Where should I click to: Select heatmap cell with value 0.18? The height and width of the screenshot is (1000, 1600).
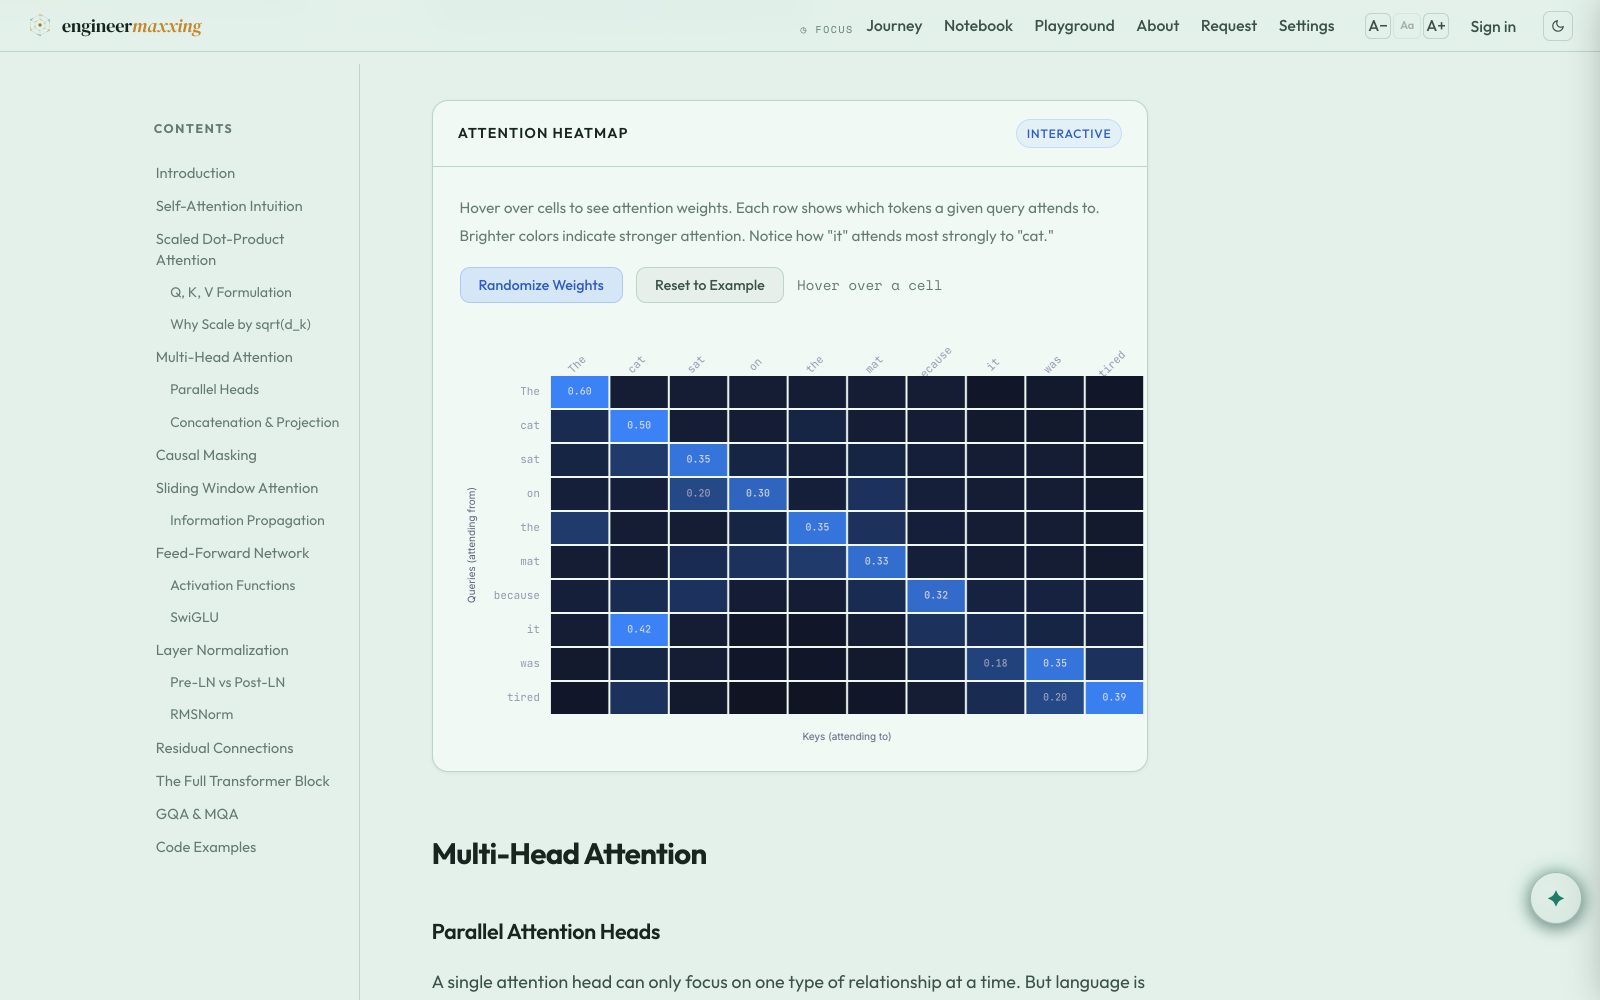click(995, 664)
